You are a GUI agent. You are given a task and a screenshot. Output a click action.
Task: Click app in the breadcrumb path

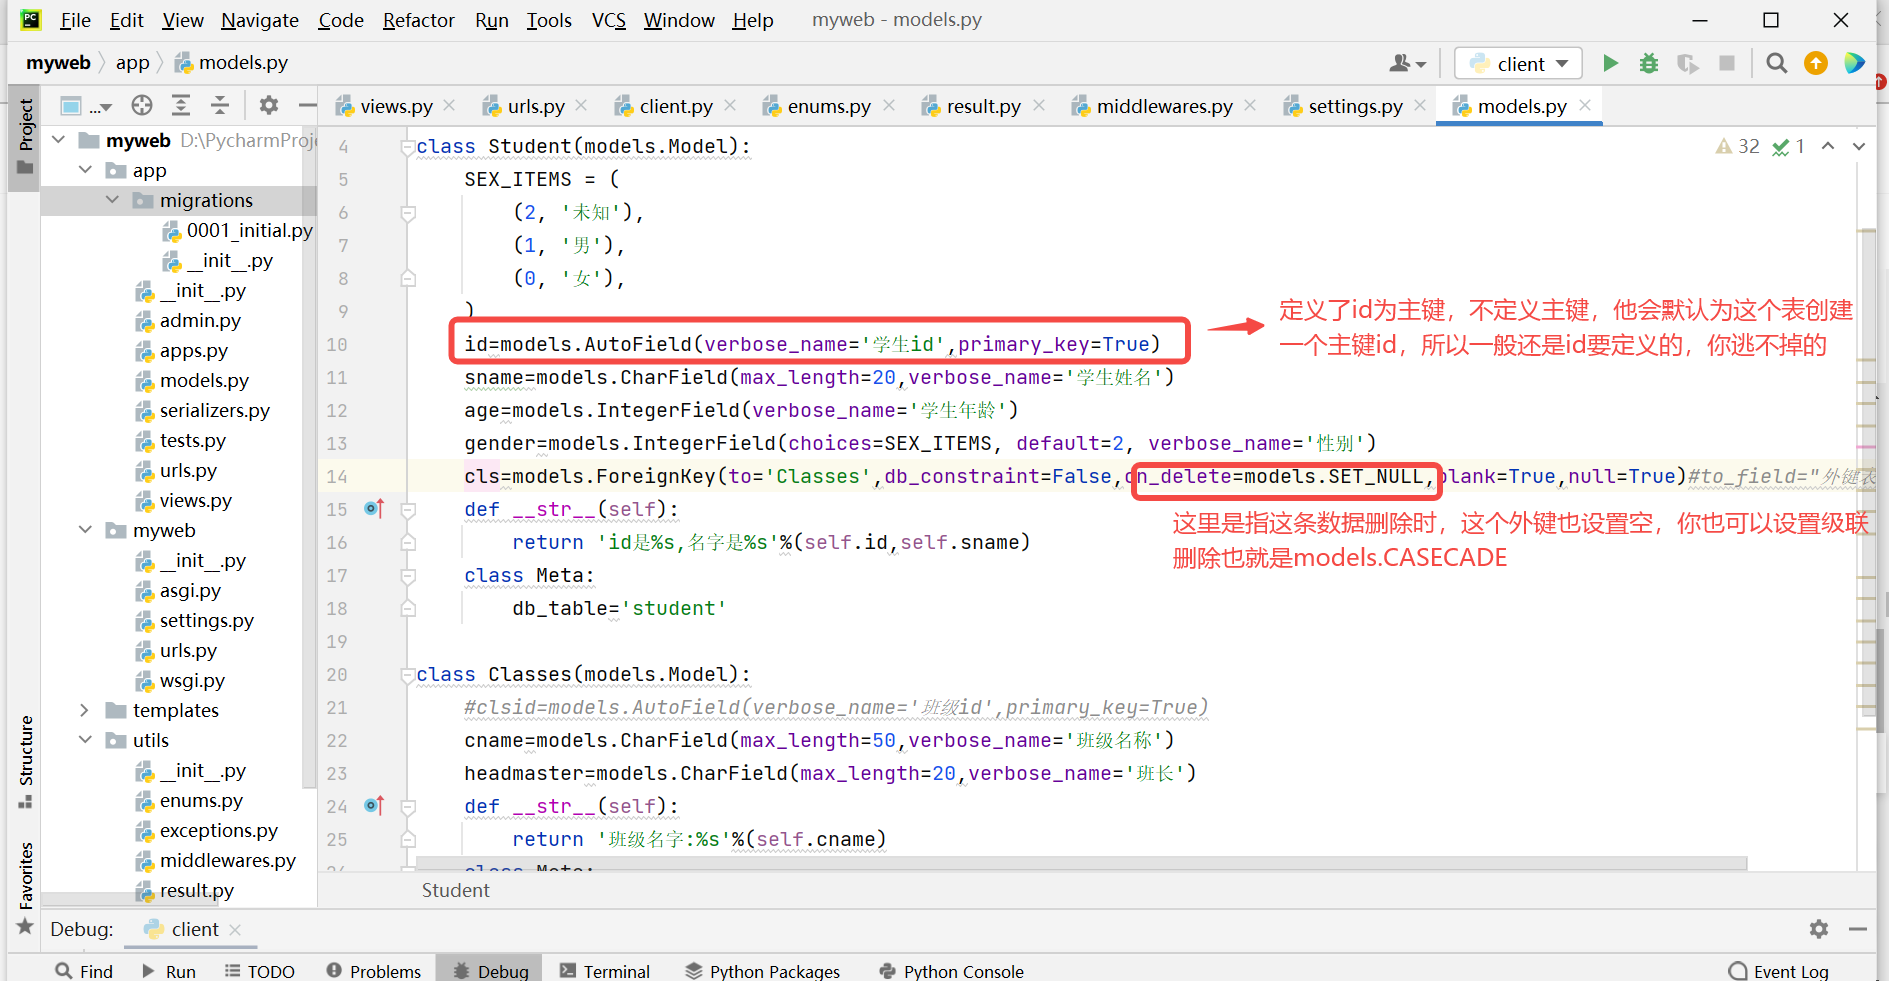[x=132, y=62]
